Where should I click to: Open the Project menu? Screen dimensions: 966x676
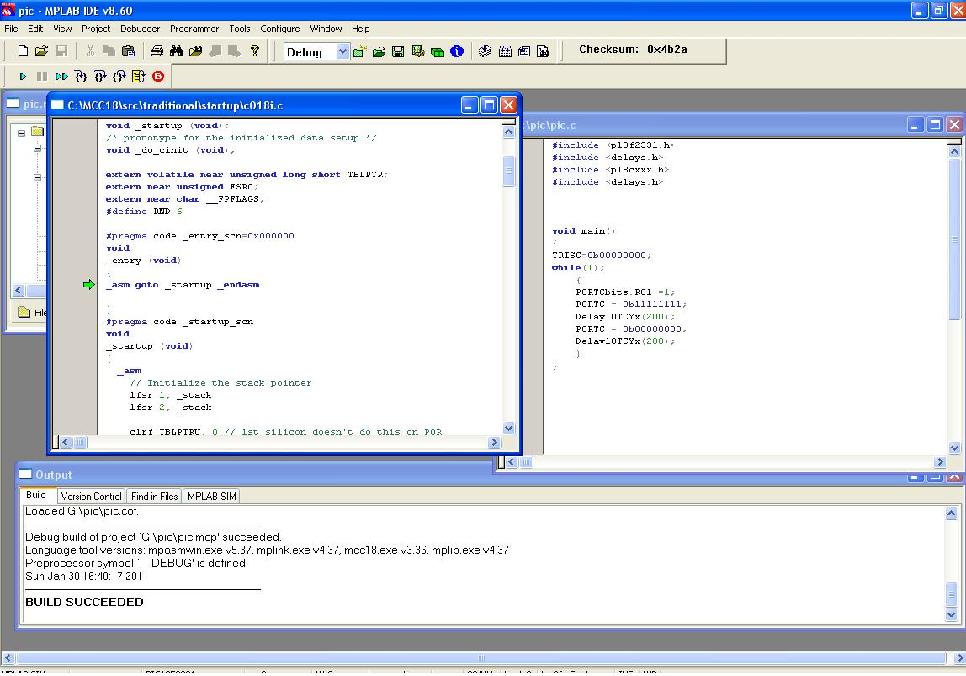(x=95, y=29)
